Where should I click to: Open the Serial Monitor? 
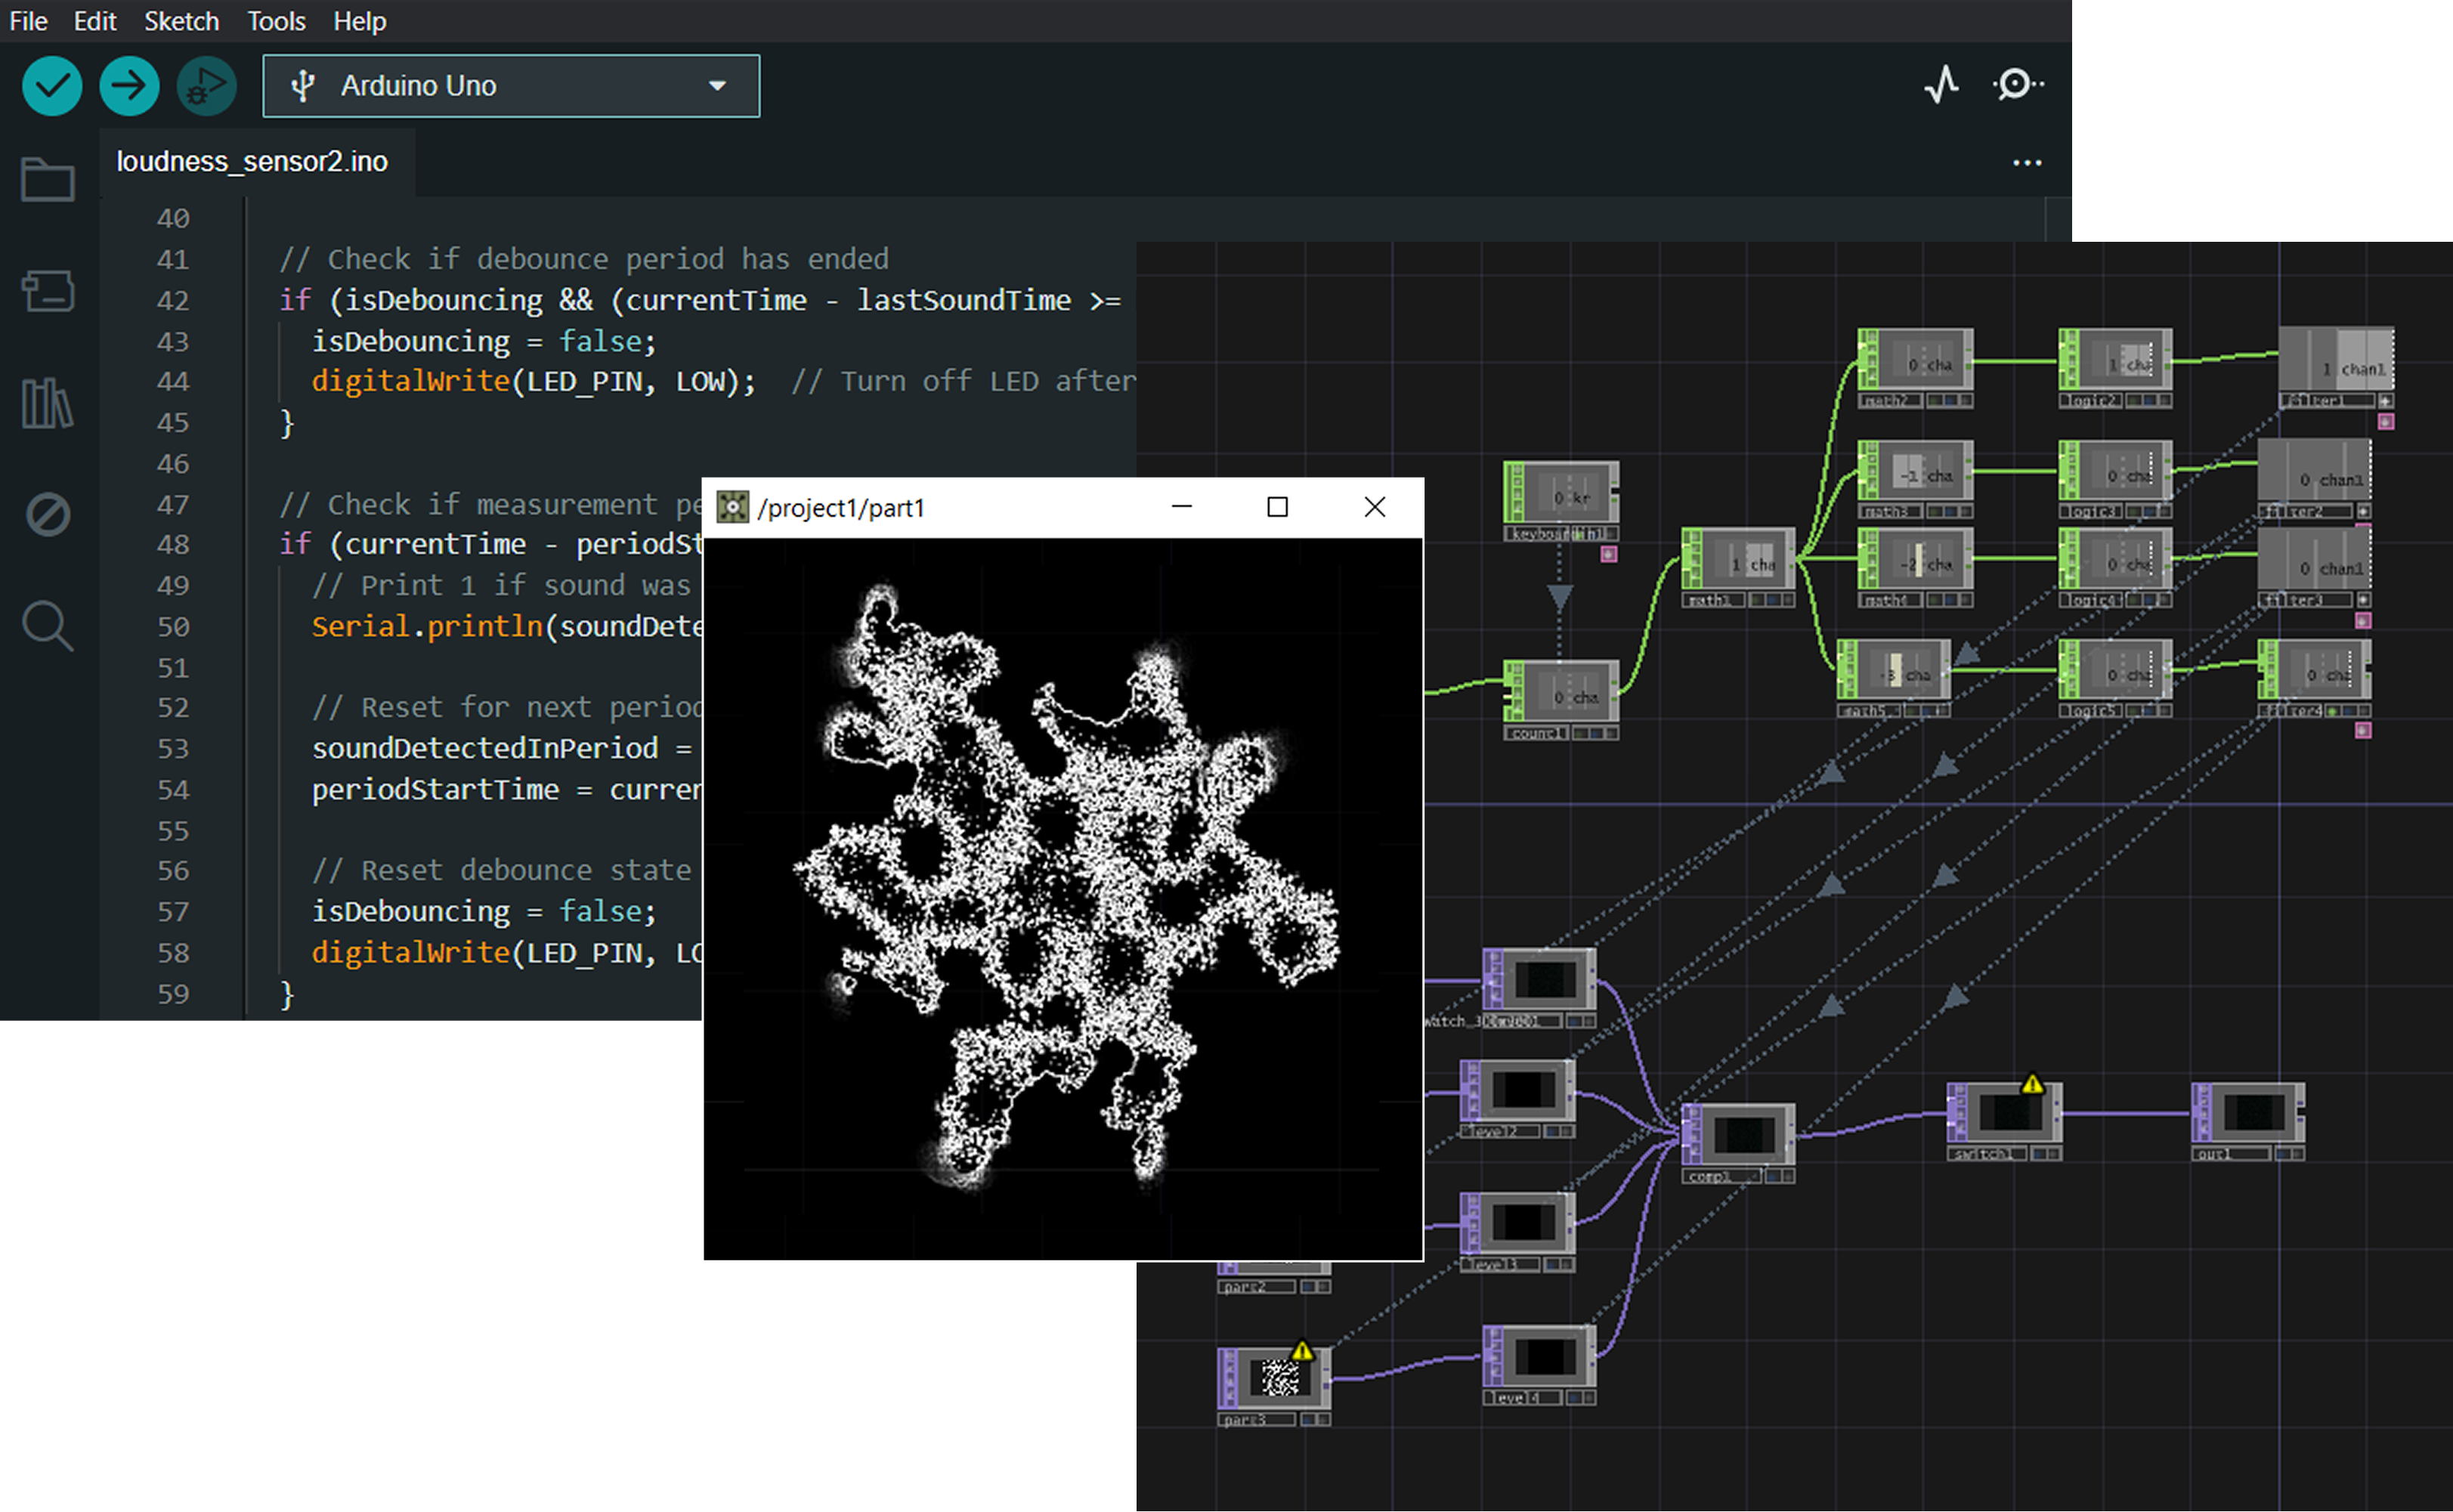(x=2018, y=86)
